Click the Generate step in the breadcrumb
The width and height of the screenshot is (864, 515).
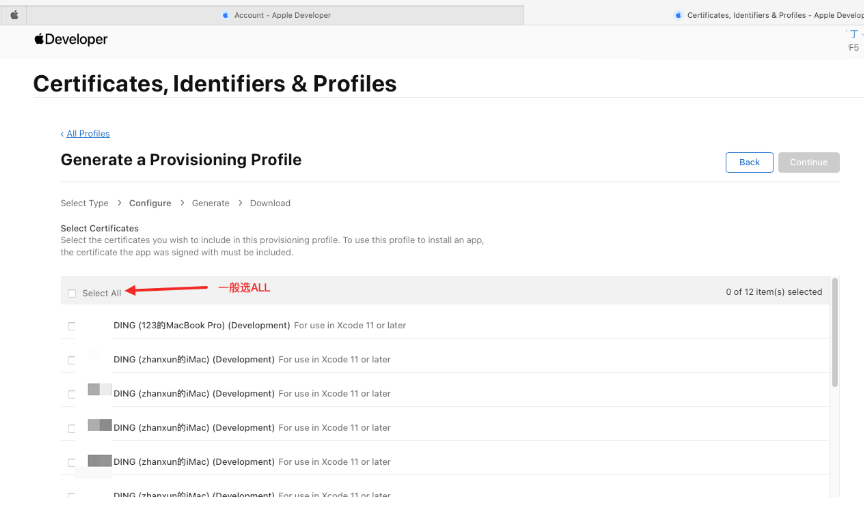click(210, 203)
